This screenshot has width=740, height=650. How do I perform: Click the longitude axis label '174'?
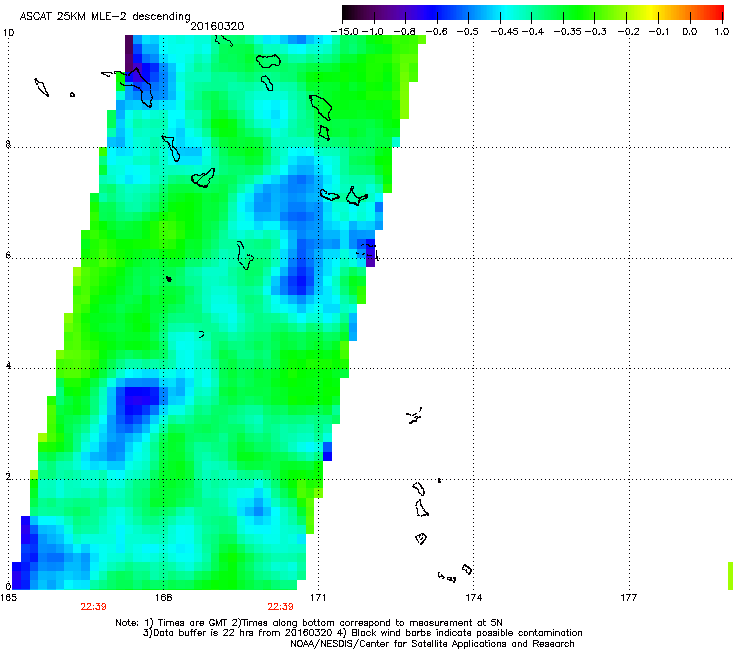click(473, 598)
